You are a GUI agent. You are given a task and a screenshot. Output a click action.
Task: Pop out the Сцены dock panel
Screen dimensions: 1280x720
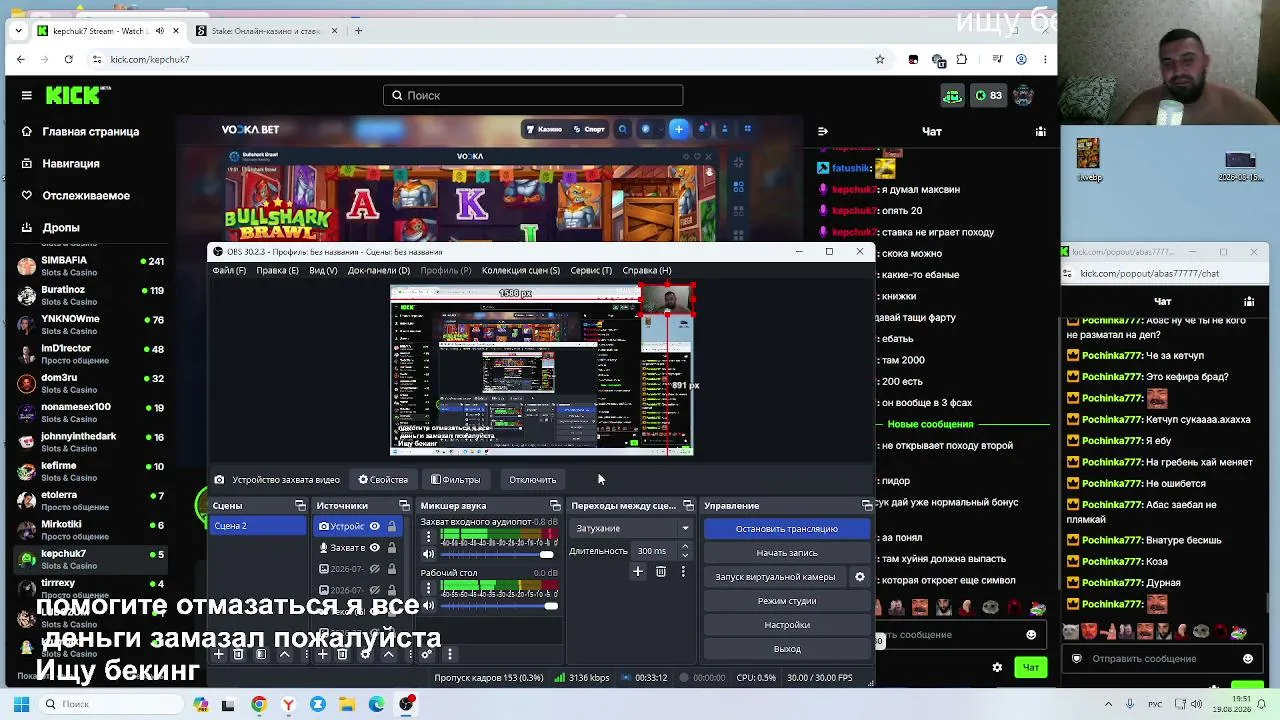tap(300, 505)
